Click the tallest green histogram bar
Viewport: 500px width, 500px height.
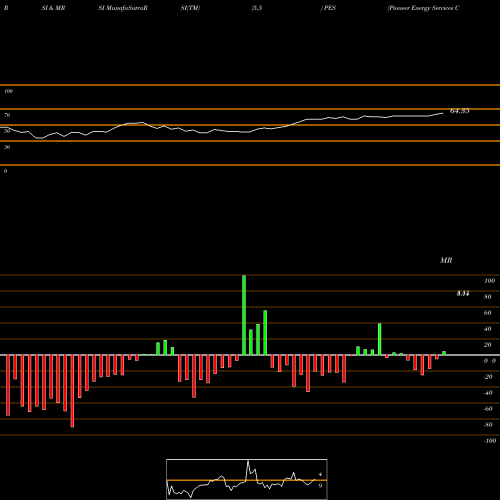[244, 315]
